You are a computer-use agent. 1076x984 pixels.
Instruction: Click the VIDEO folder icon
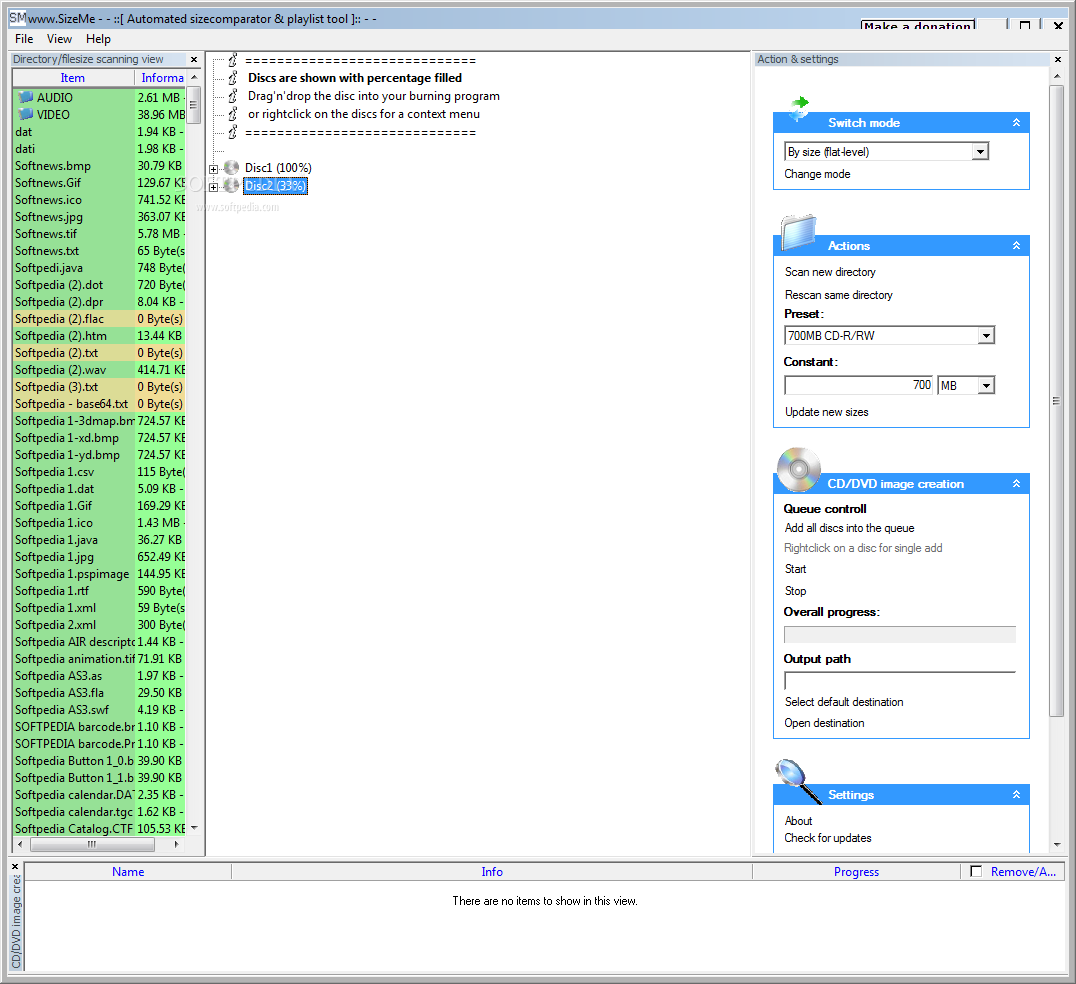(25, 114)
